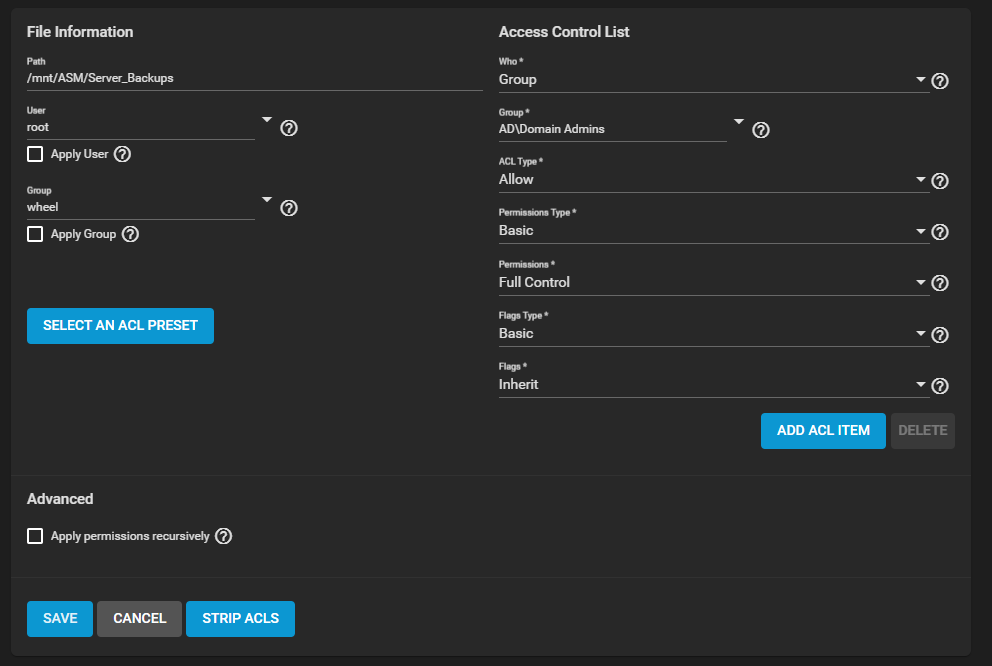Expand the Flags dropdown set to Inherit
The height and width of the screenshot is (666, 992).
(x=712, y=385)
